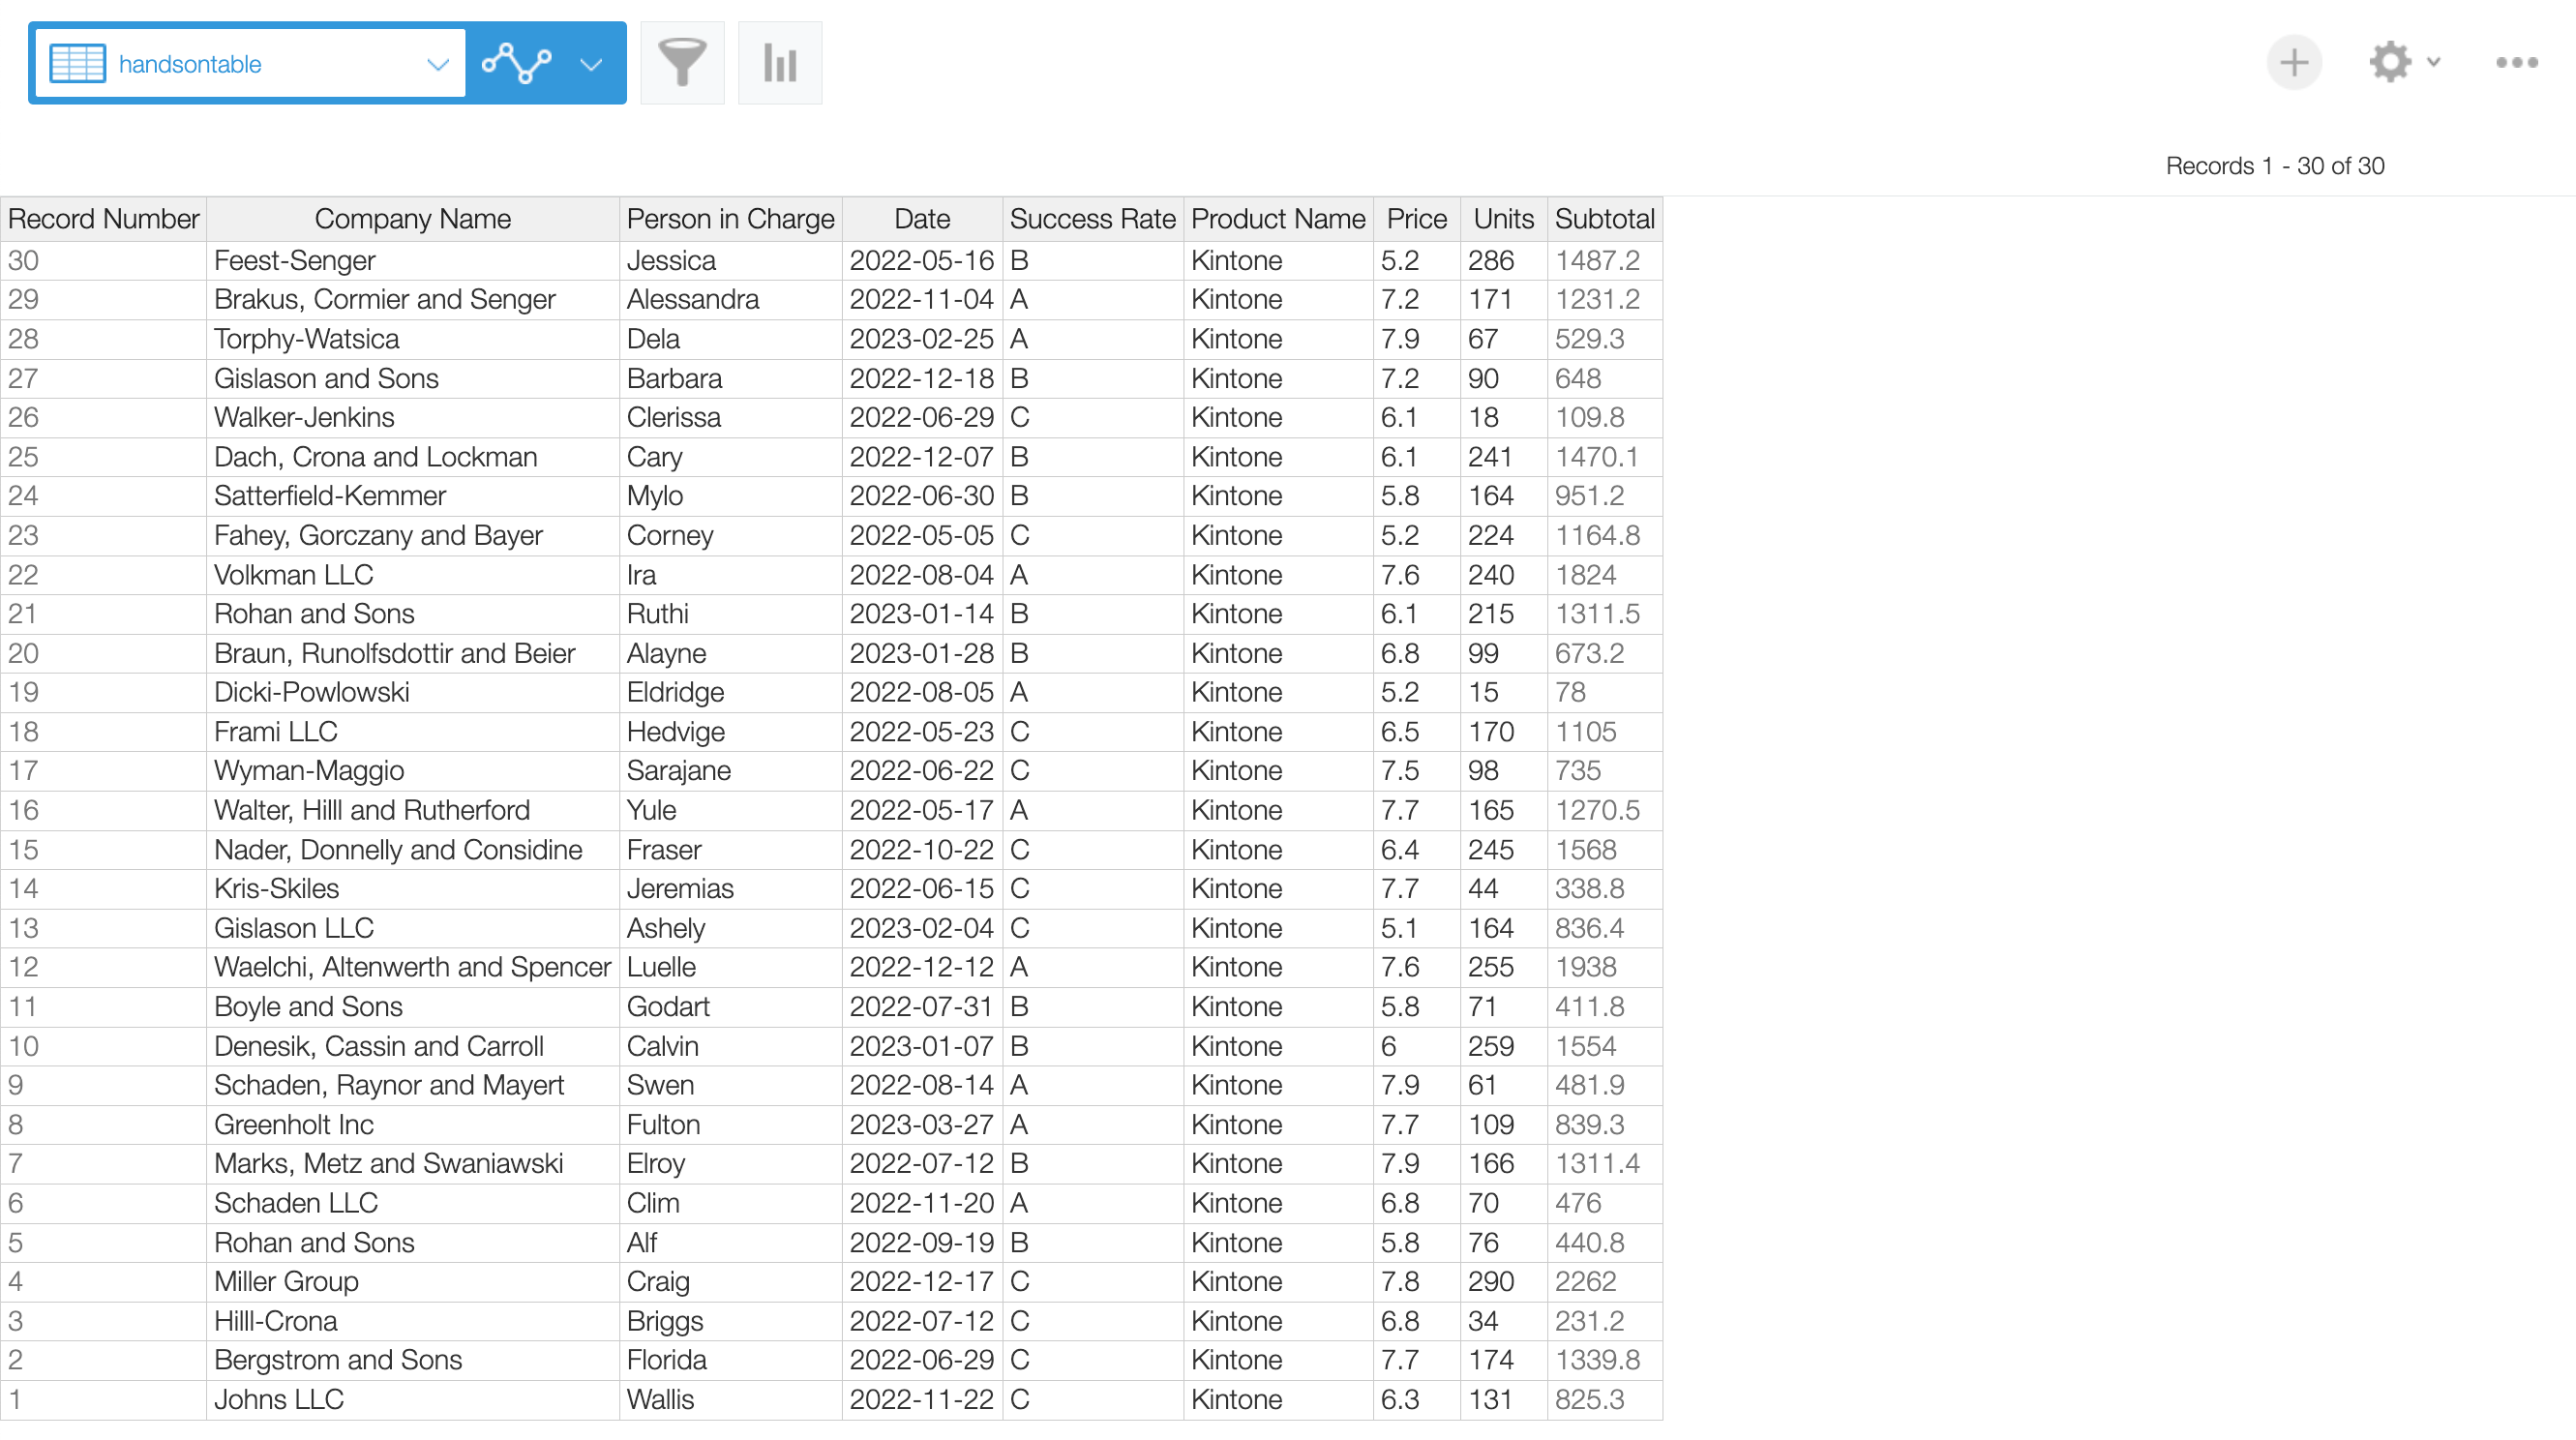Select the Nader, Donnelly and Considine cell

point(413,850)
